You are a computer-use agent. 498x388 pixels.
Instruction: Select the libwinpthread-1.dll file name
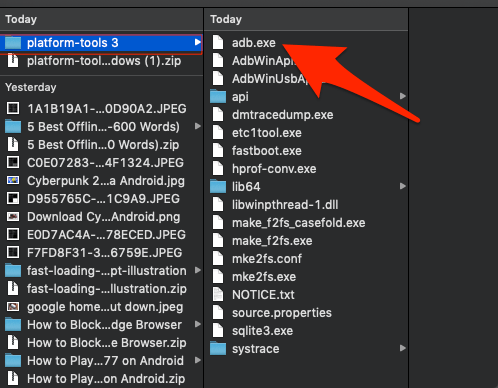pos(285,205)
